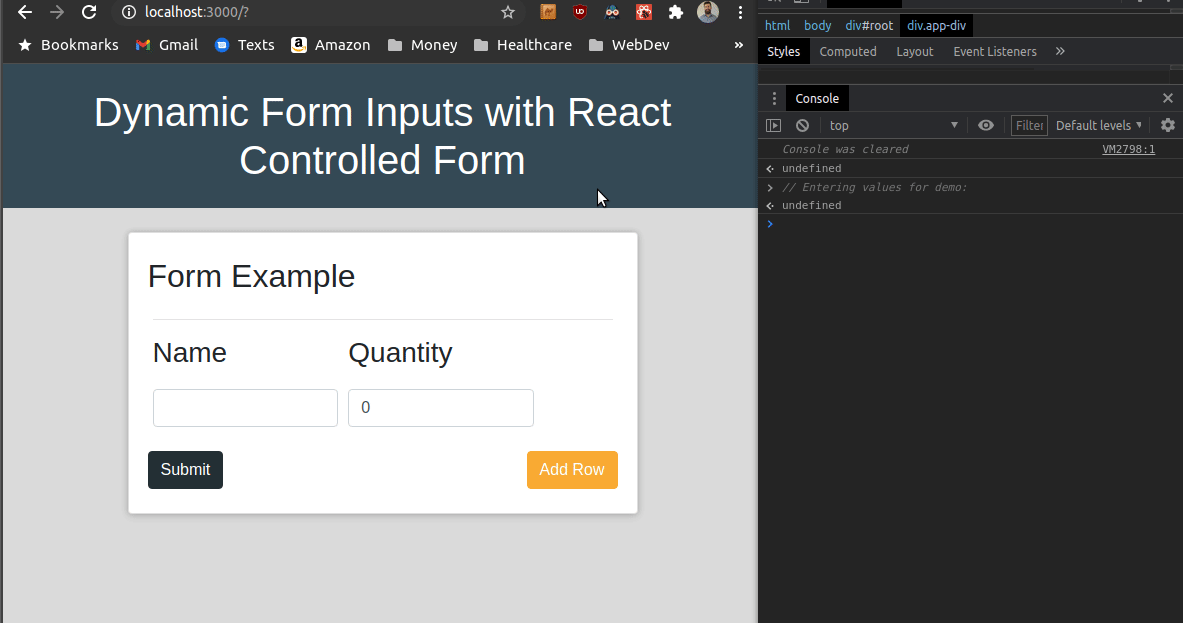Select body in DevTools breadcrumb

[x=817, y=26]
